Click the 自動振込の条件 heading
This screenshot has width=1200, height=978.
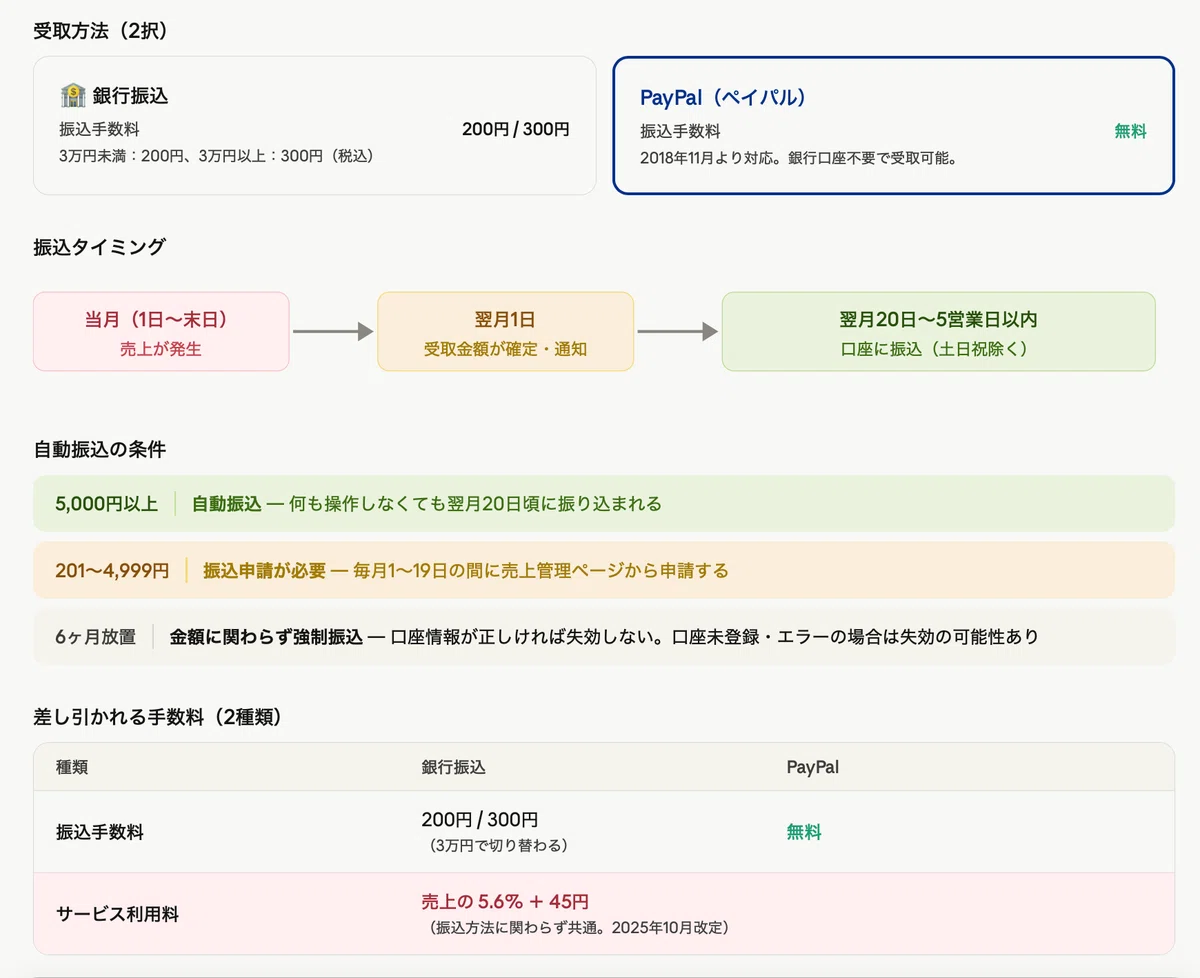click(x=99, y=450)
